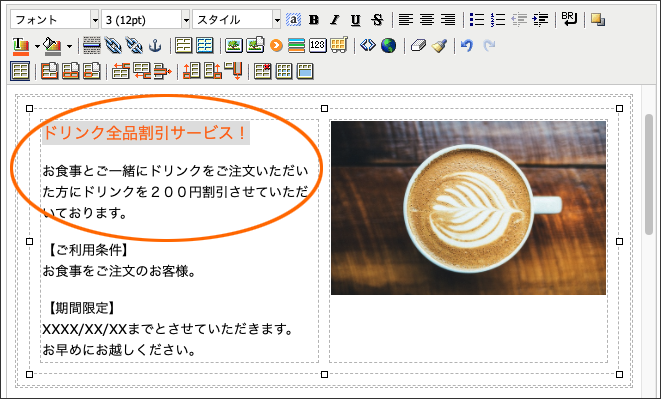661x399 pixels.
Task: Align text to the right
Action: pyautogui.click(x=448, y=20)
